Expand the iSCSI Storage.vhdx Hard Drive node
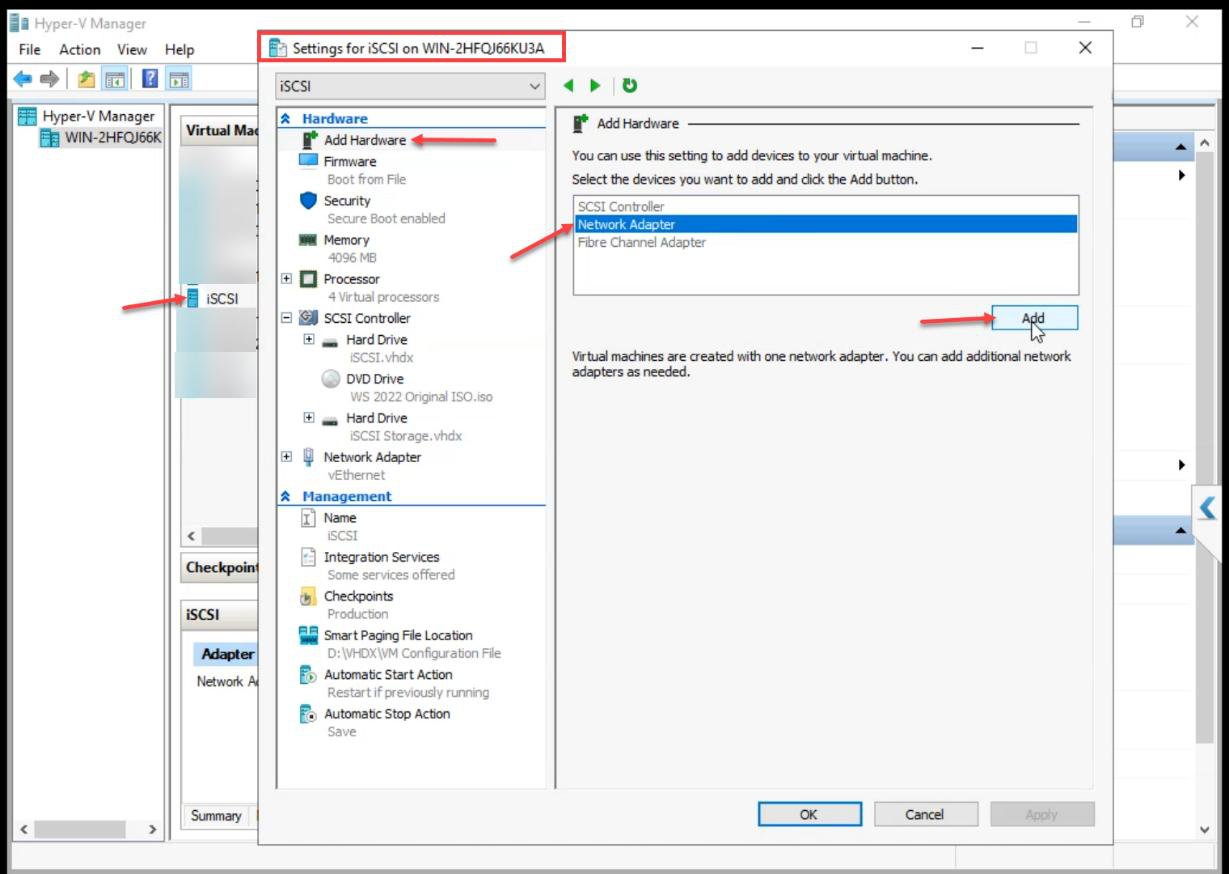The width and height of the screenshot is (1229, 874). (309, 418)
